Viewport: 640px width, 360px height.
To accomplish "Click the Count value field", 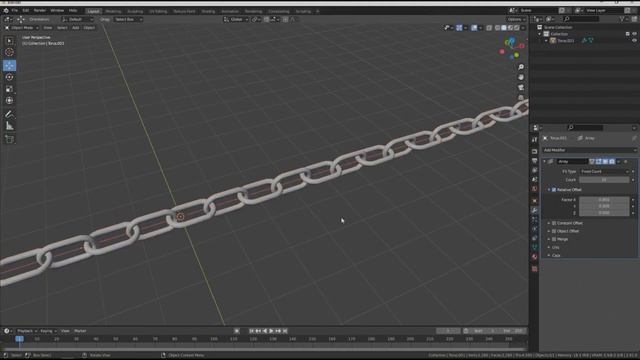I will (604, 180).
